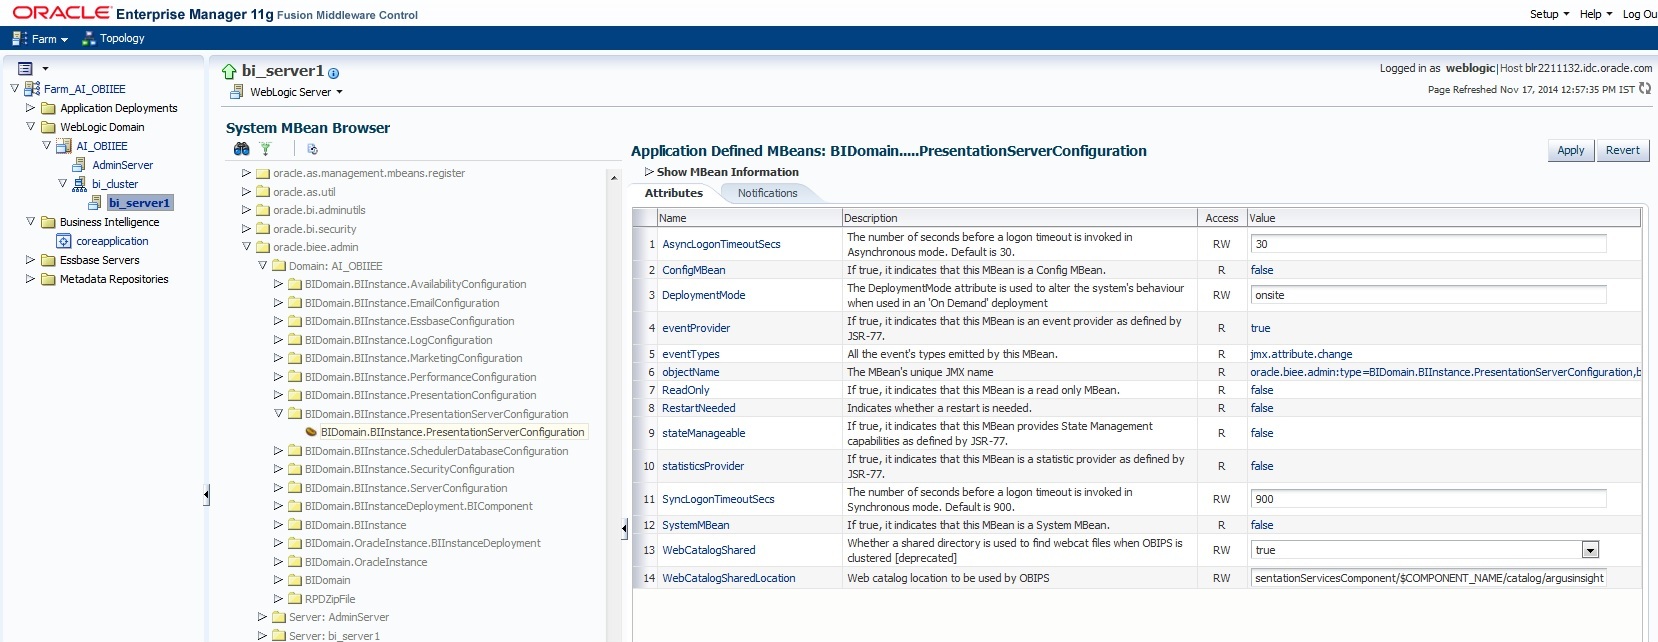Click the WebCatalogSharedLocation value field

click(1428, 578)
